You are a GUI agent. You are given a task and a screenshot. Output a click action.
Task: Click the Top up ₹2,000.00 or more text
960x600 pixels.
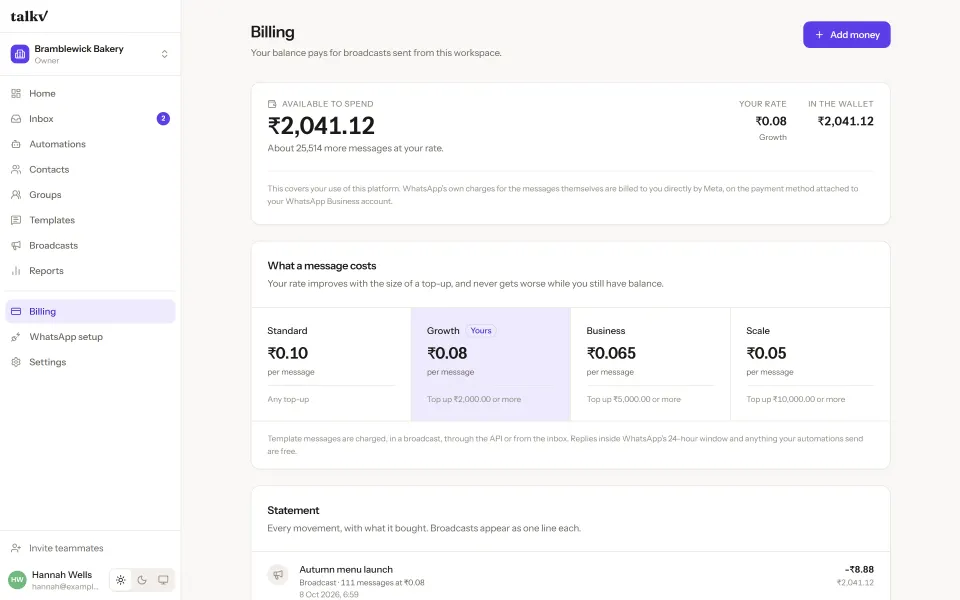coord(474,399)
